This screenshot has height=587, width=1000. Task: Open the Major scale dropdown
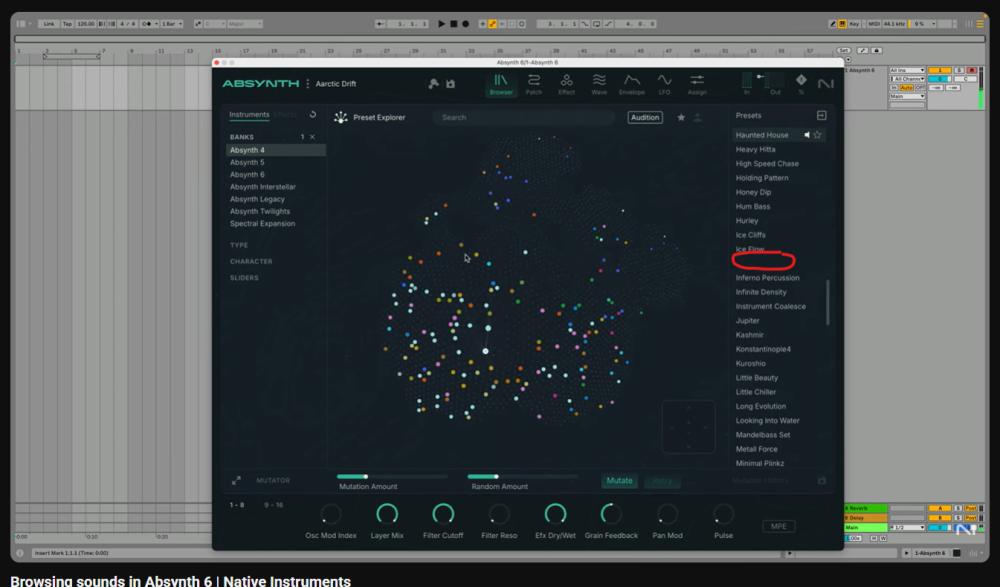point(245,24)
